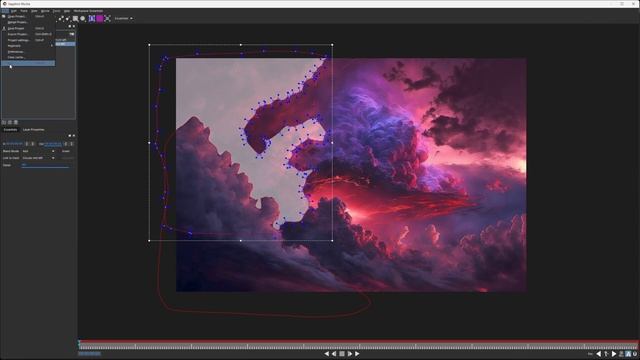
Task: Select the round tool icon beside zoom
Action: coord(83,18)
